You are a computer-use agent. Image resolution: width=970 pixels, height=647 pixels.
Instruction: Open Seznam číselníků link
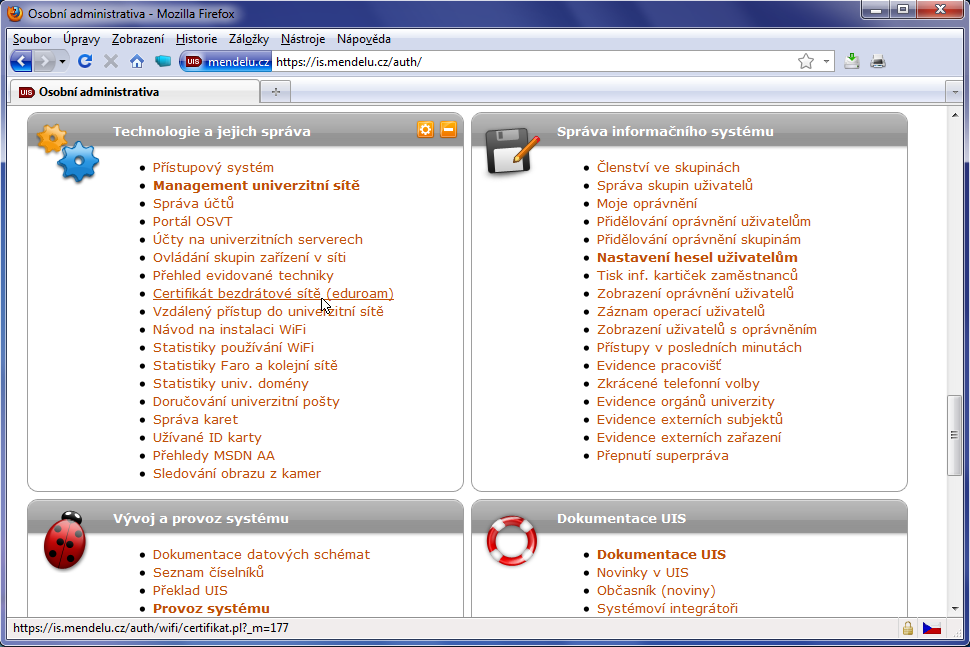click(208, 573)
